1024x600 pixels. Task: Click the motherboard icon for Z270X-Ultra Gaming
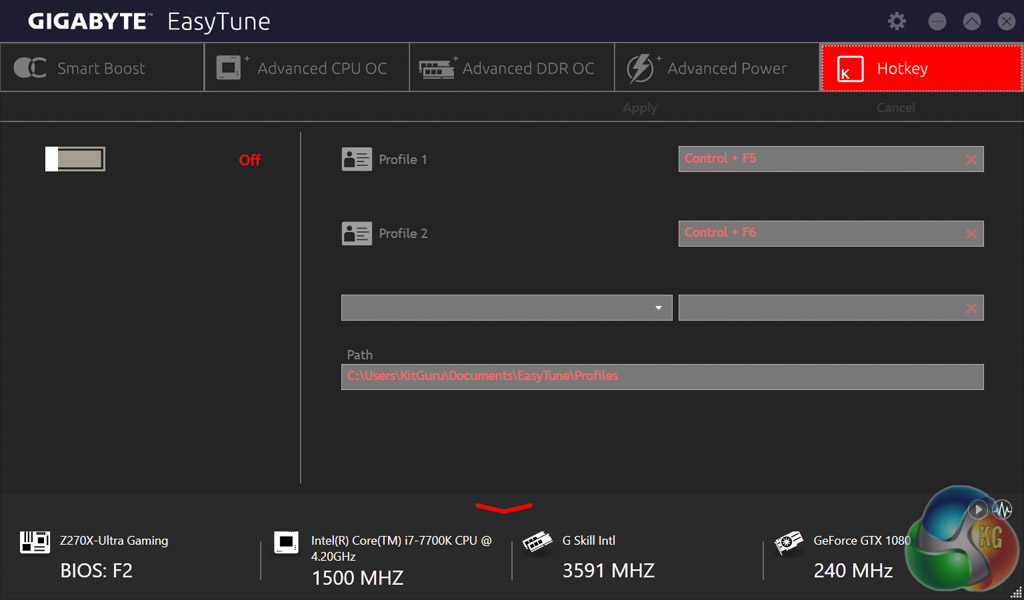coord(35,542)
